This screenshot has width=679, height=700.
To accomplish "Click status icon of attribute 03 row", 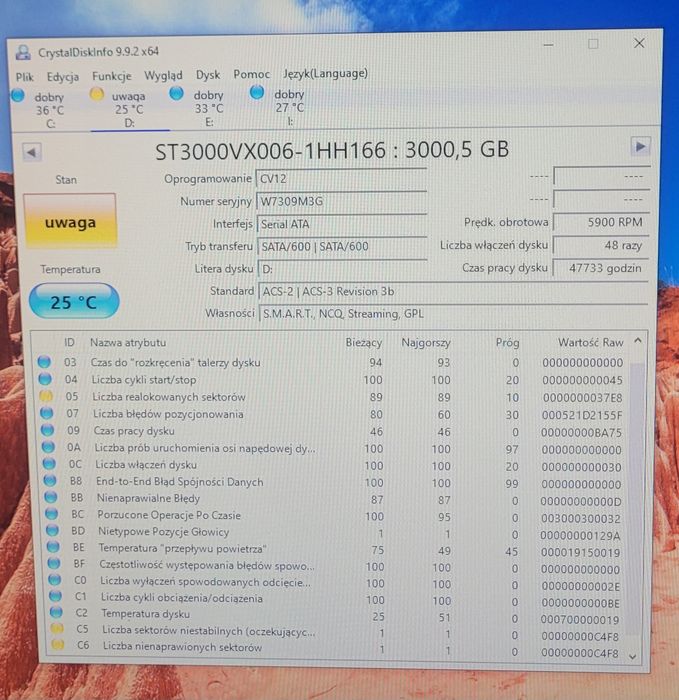I will tap(44, 362).
